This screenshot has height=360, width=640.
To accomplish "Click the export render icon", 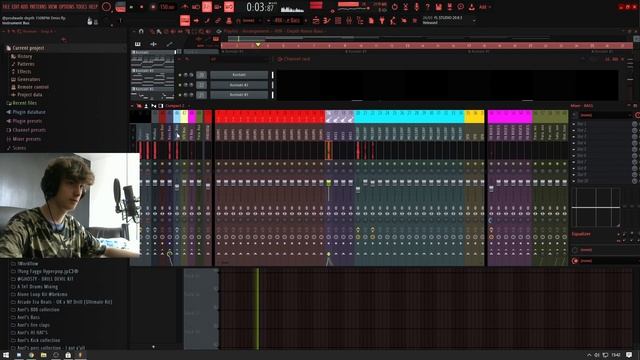I will (449, 7).
